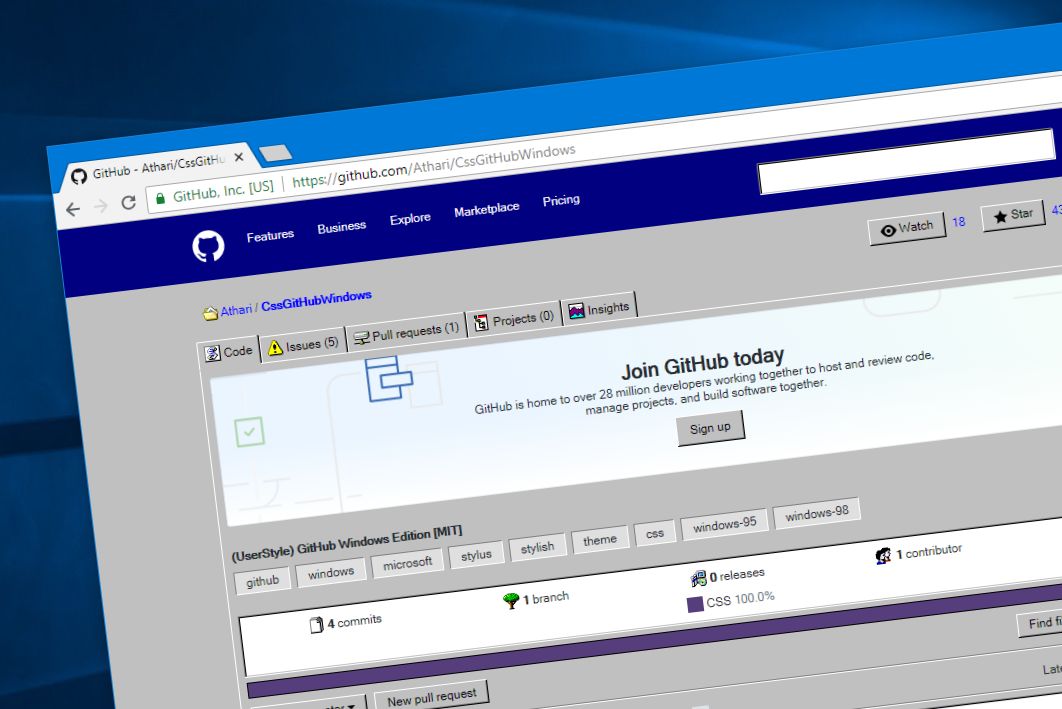This screenshot has width=1062, height=709.
Task: Open Features in the top navigation
Action: [x=270, y=236]
